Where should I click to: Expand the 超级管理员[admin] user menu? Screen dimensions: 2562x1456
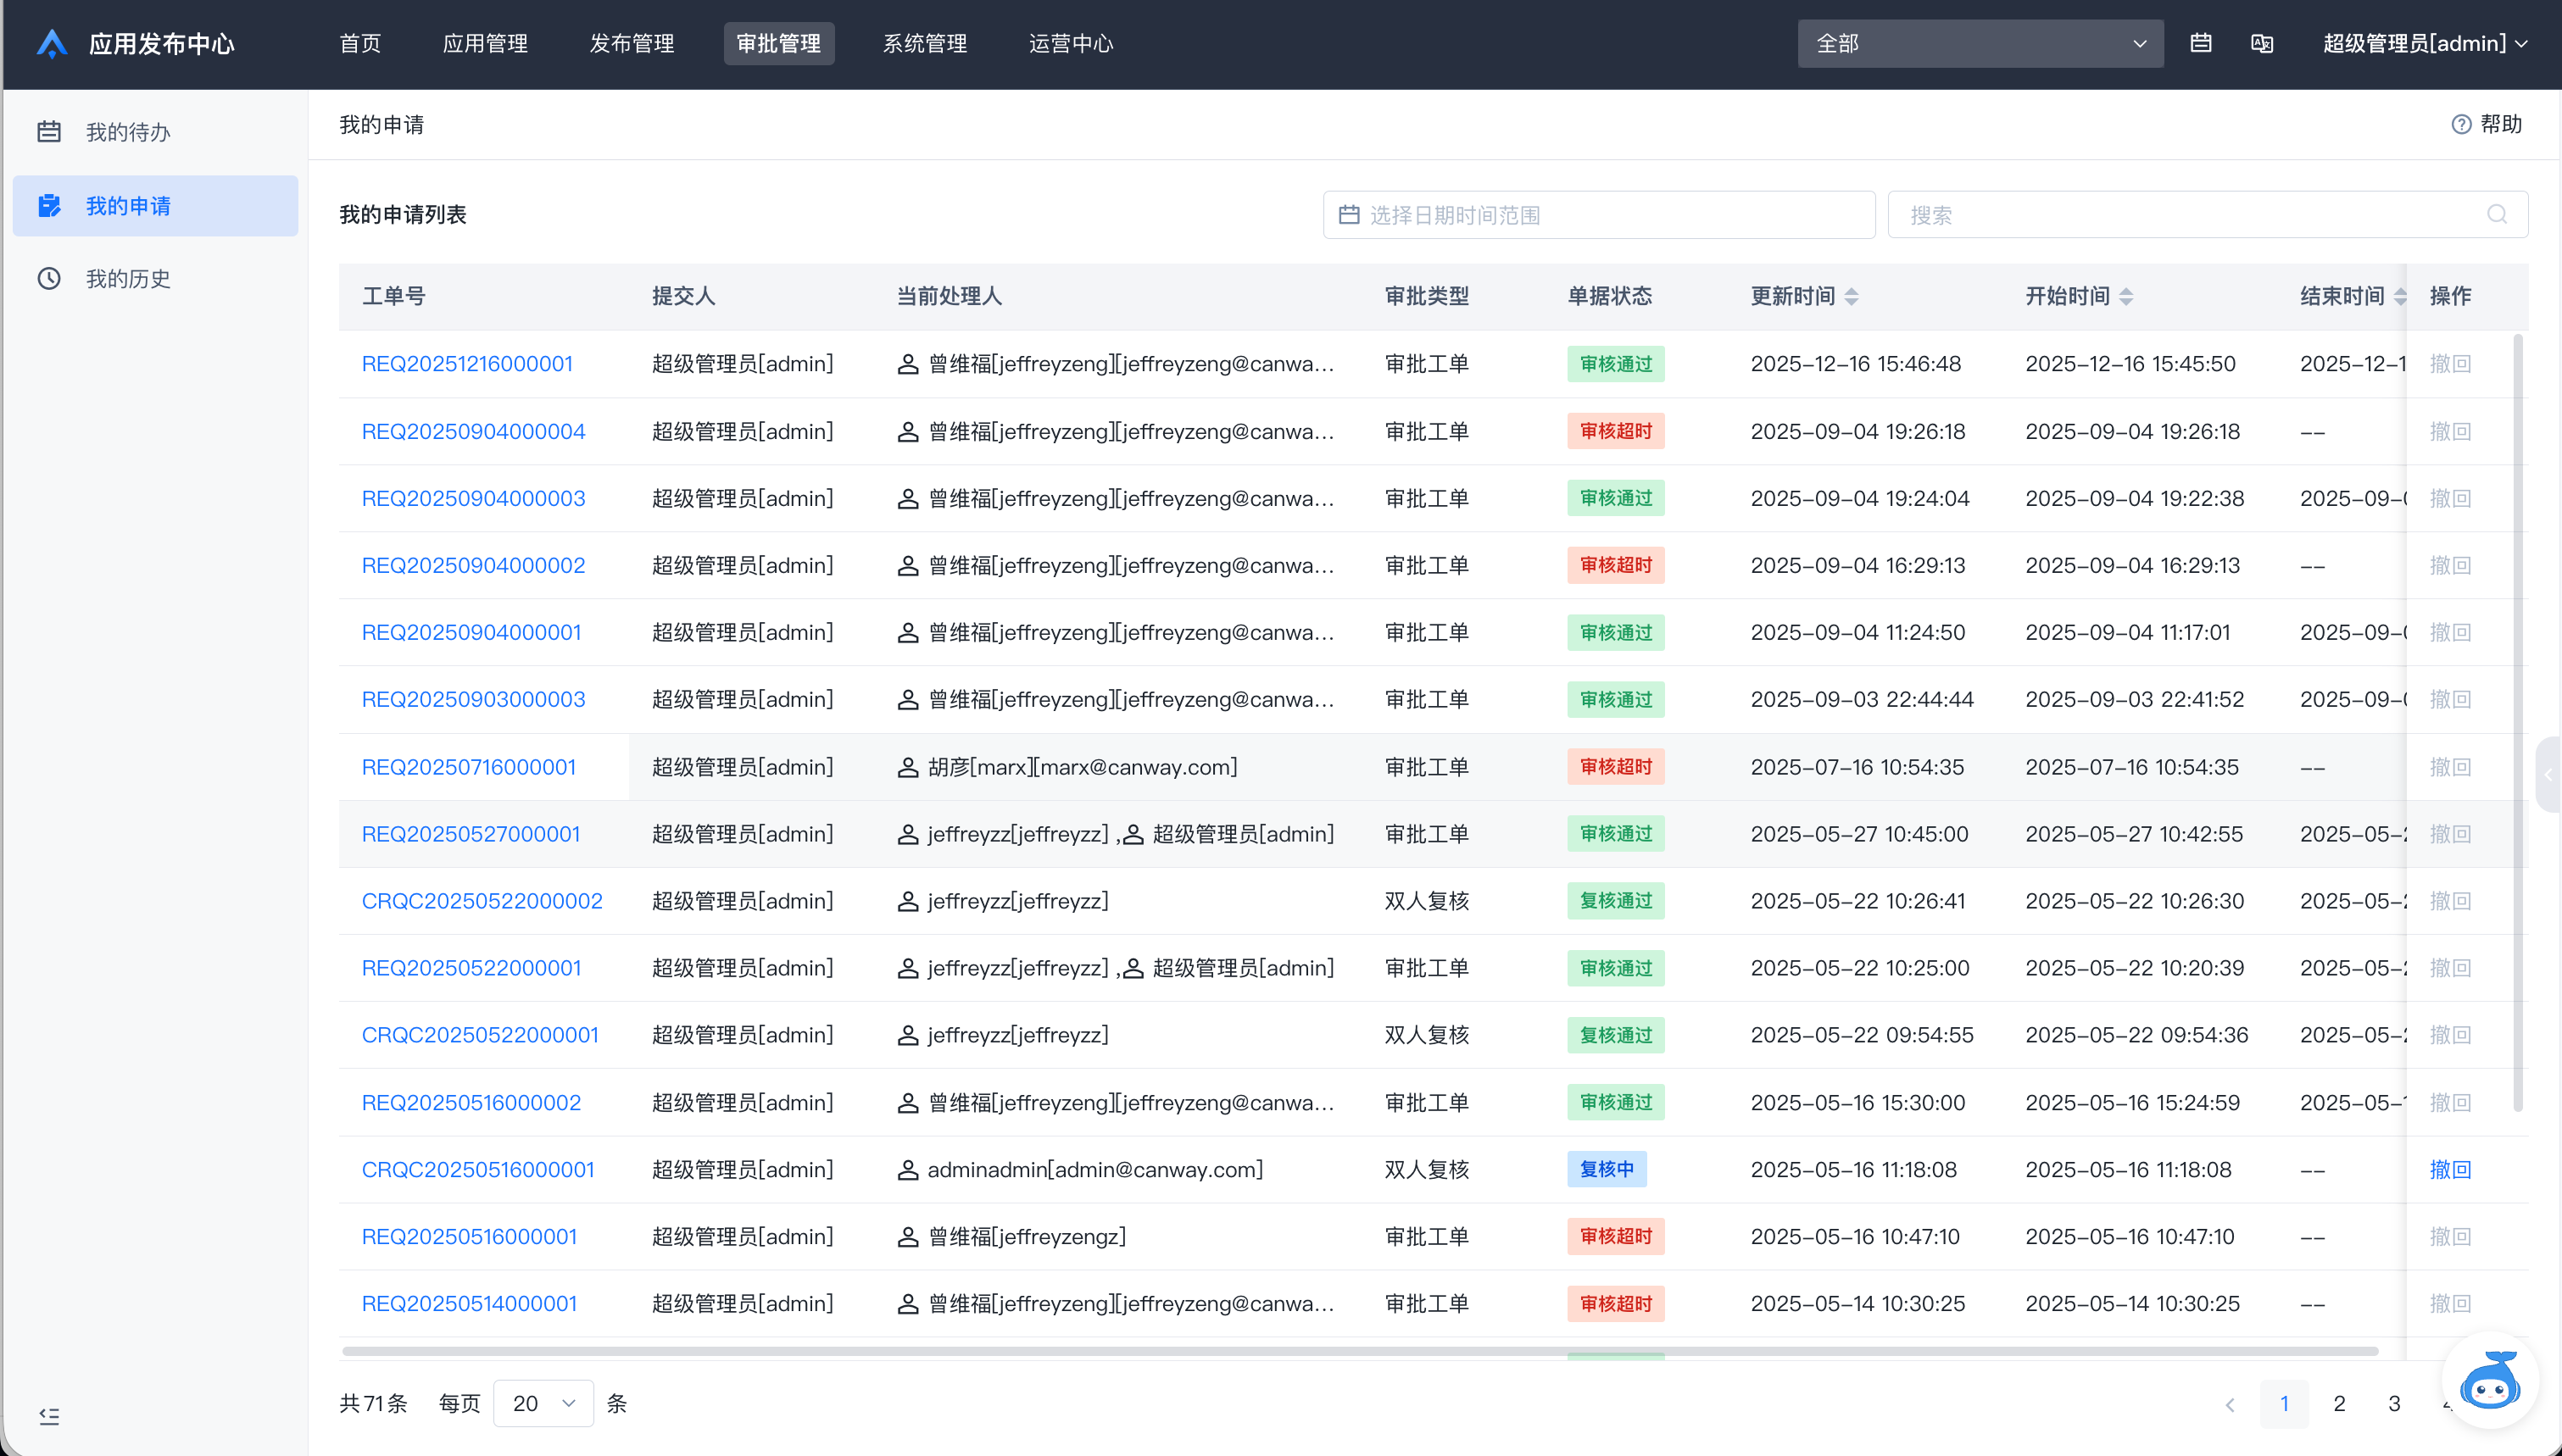tap(2425, 44)
